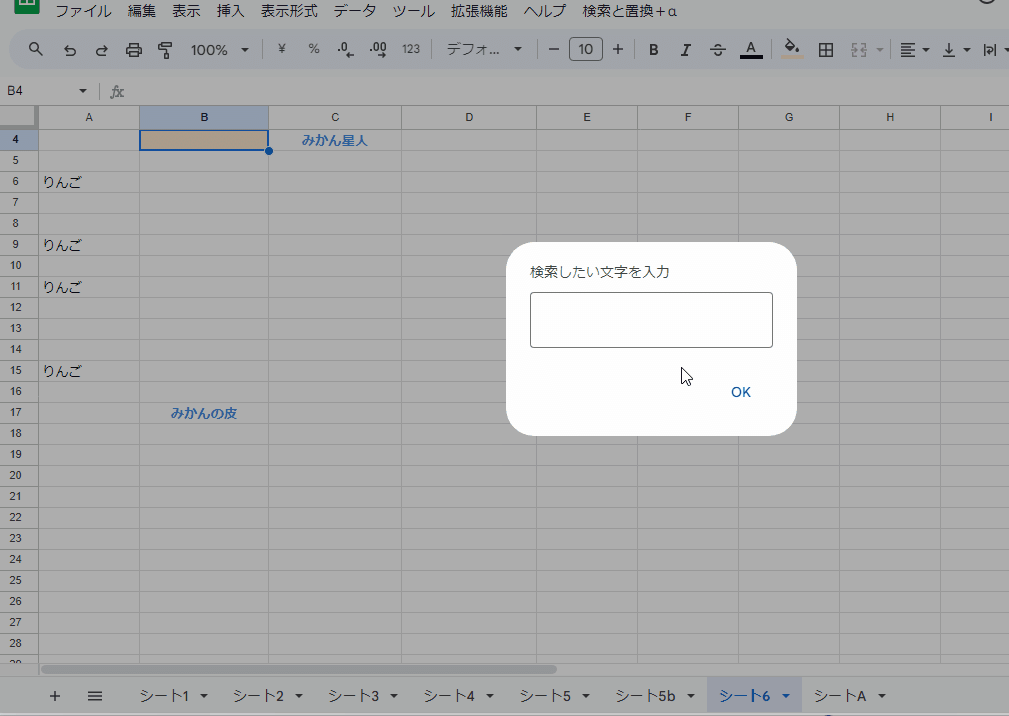1009x716 pixels.
Task: Open the fill color bucket picker
Action: (792, 49)
